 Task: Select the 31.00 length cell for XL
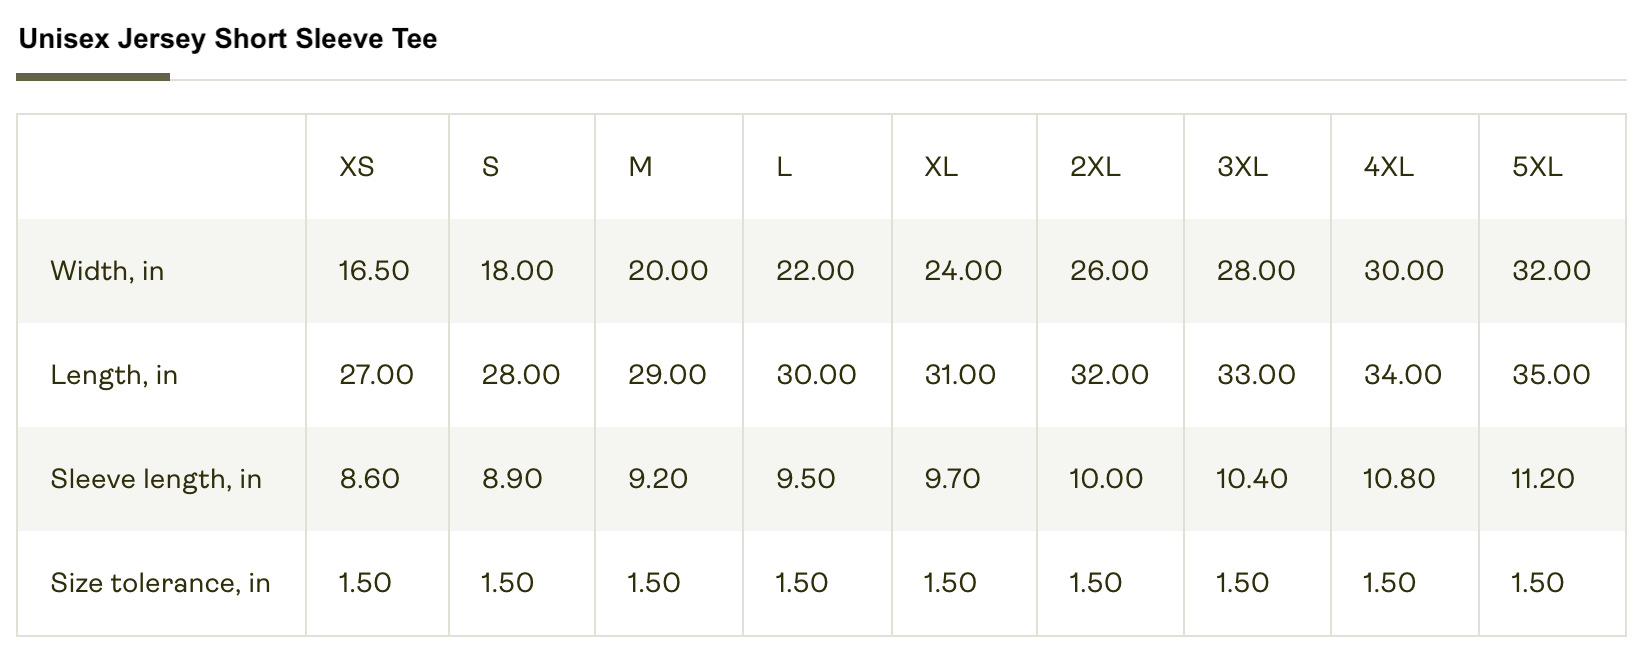click(960, 375)
